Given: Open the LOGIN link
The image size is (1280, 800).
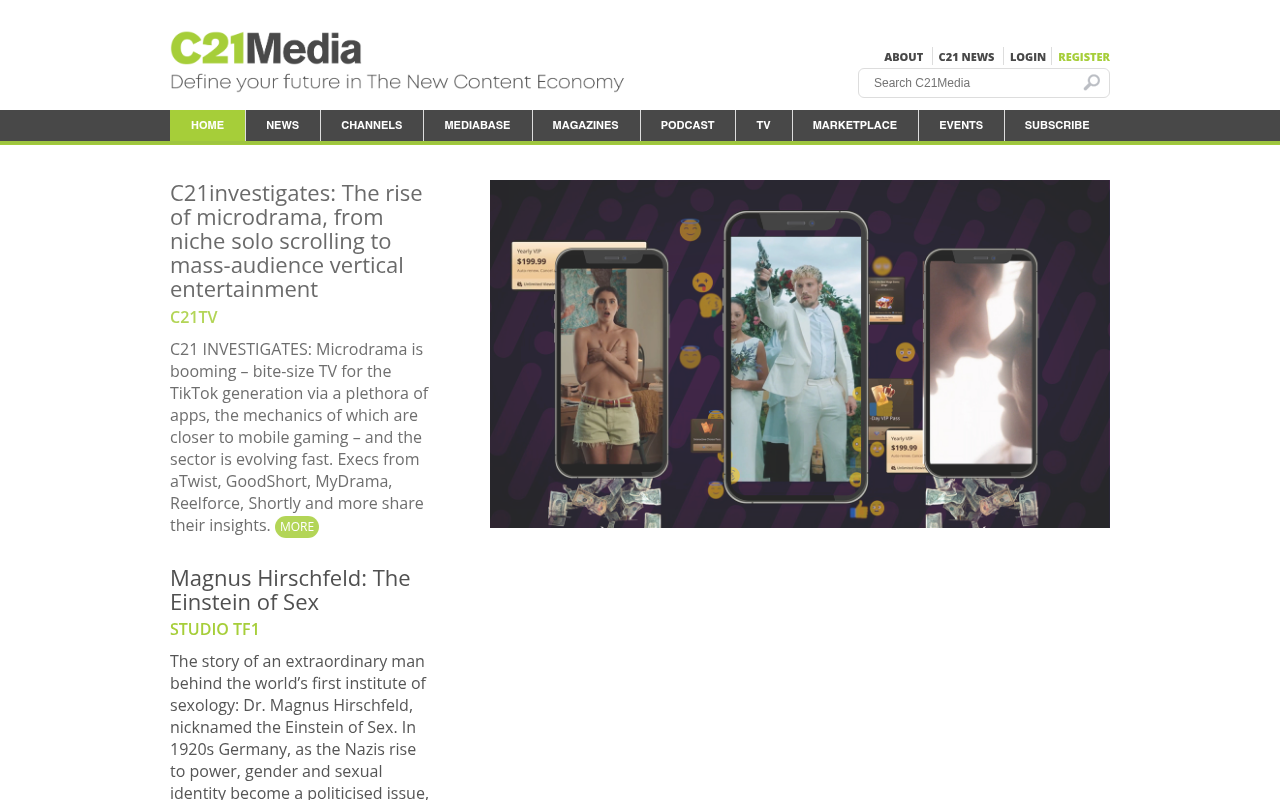Looking at the screenshot, I should point(1027,57).
